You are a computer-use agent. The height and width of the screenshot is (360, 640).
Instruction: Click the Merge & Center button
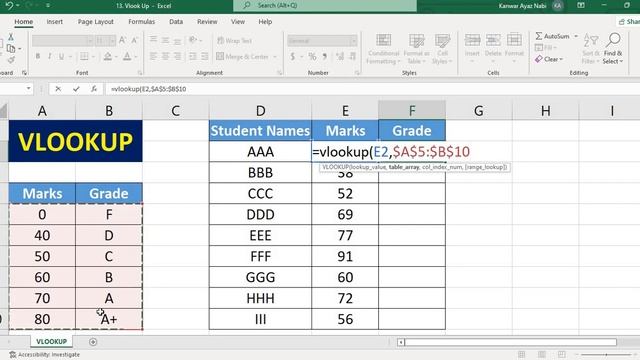242,56
